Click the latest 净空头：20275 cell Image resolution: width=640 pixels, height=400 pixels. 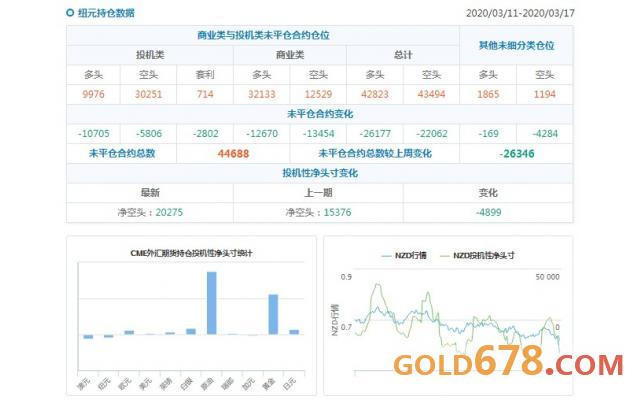[150, 212]
